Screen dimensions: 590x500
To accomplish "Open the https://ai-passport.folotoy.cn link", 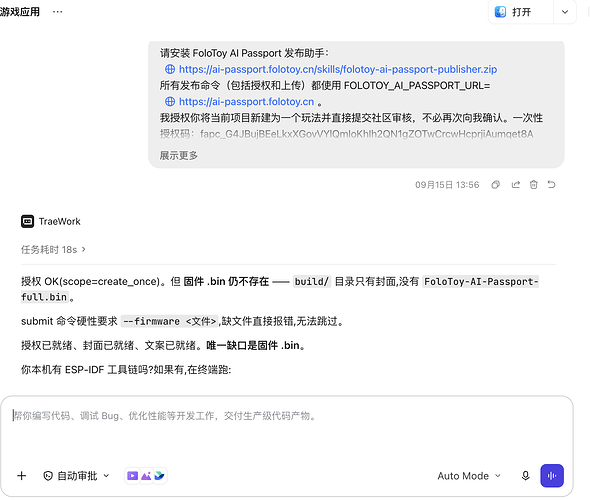I will coord(246,102).
